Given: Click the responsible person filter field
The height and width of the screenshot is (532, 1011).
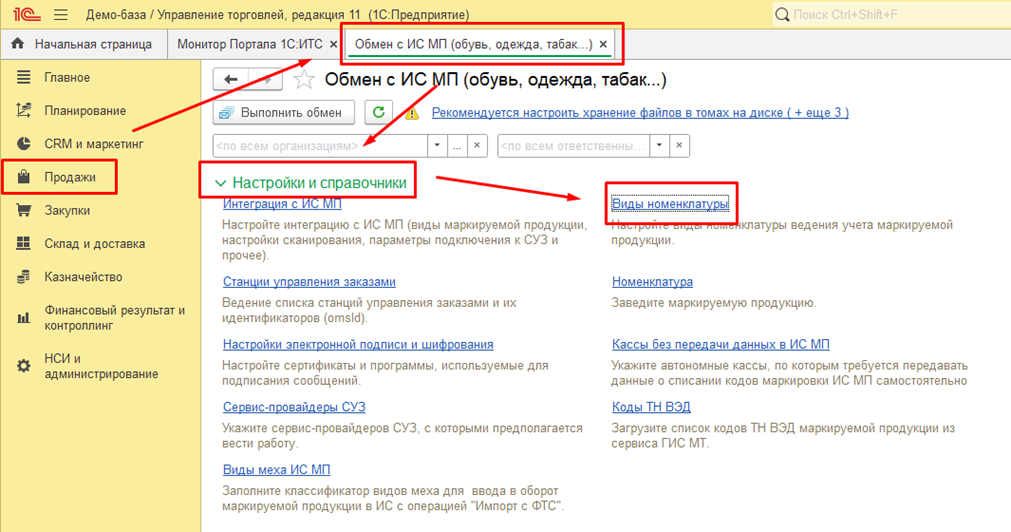Looking at the screenshot, I should tap(574, 146).
